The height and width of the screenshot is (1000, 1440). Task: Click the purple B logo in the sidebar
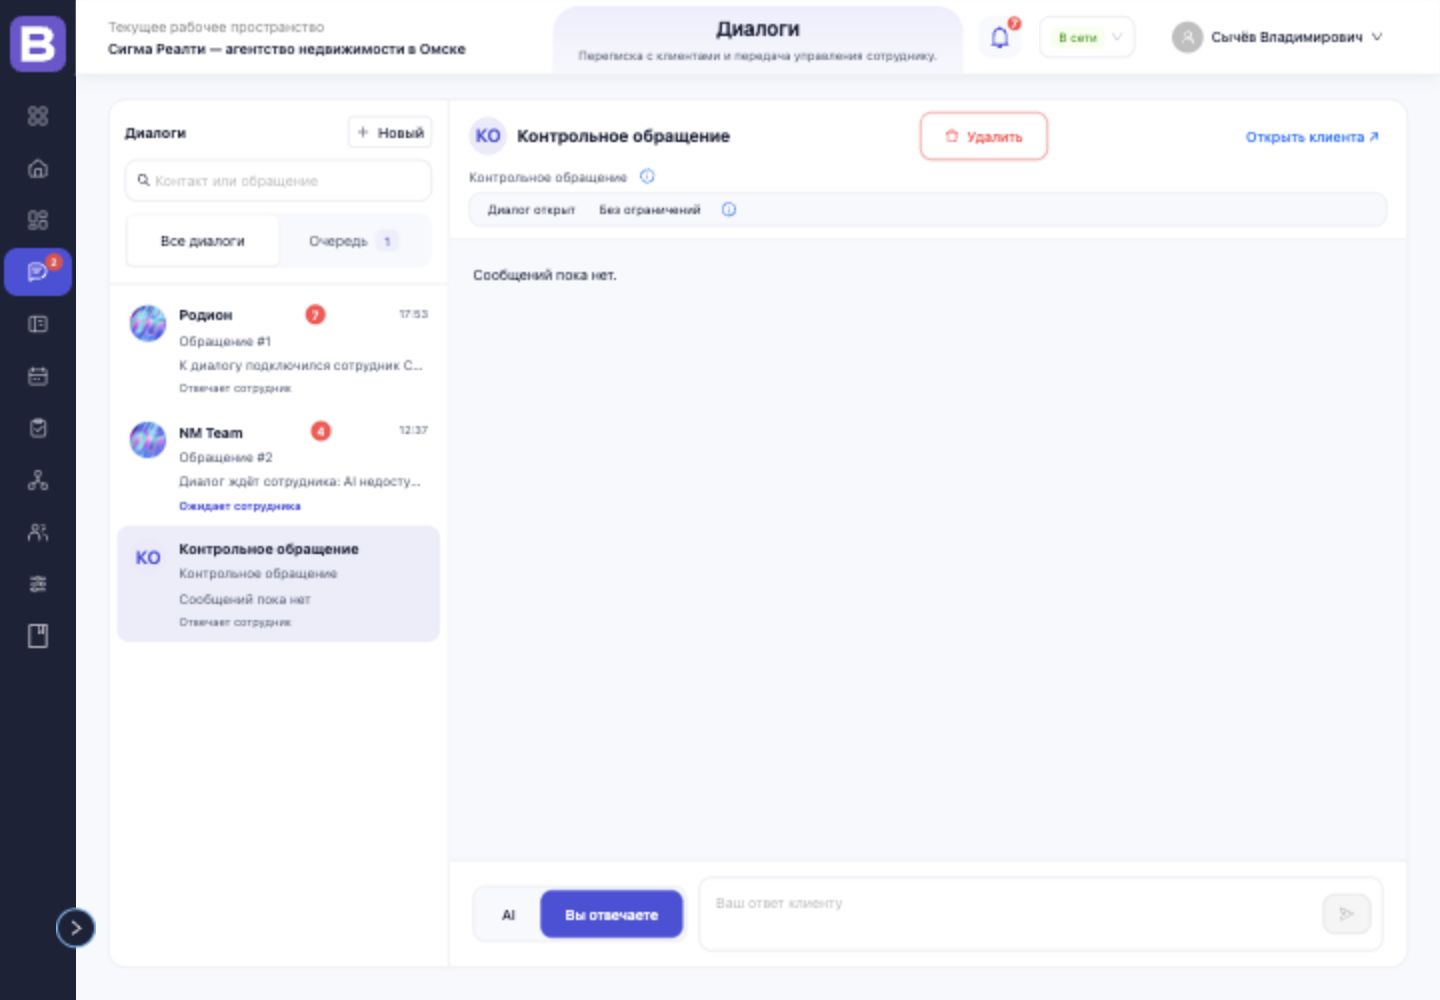pyautogui.click(x=38, y=44)
